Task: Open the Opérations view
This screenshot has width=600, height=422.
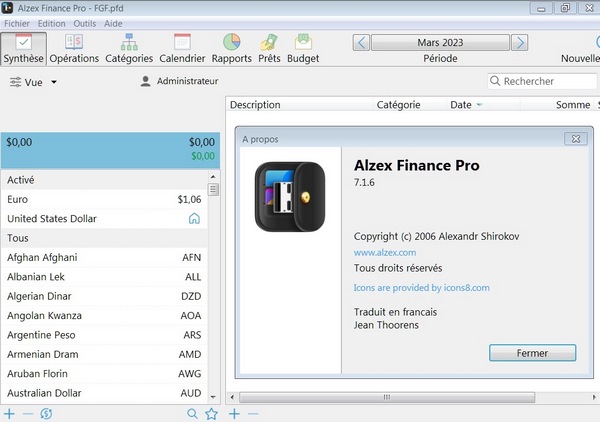Action: [x=74, y=49]
